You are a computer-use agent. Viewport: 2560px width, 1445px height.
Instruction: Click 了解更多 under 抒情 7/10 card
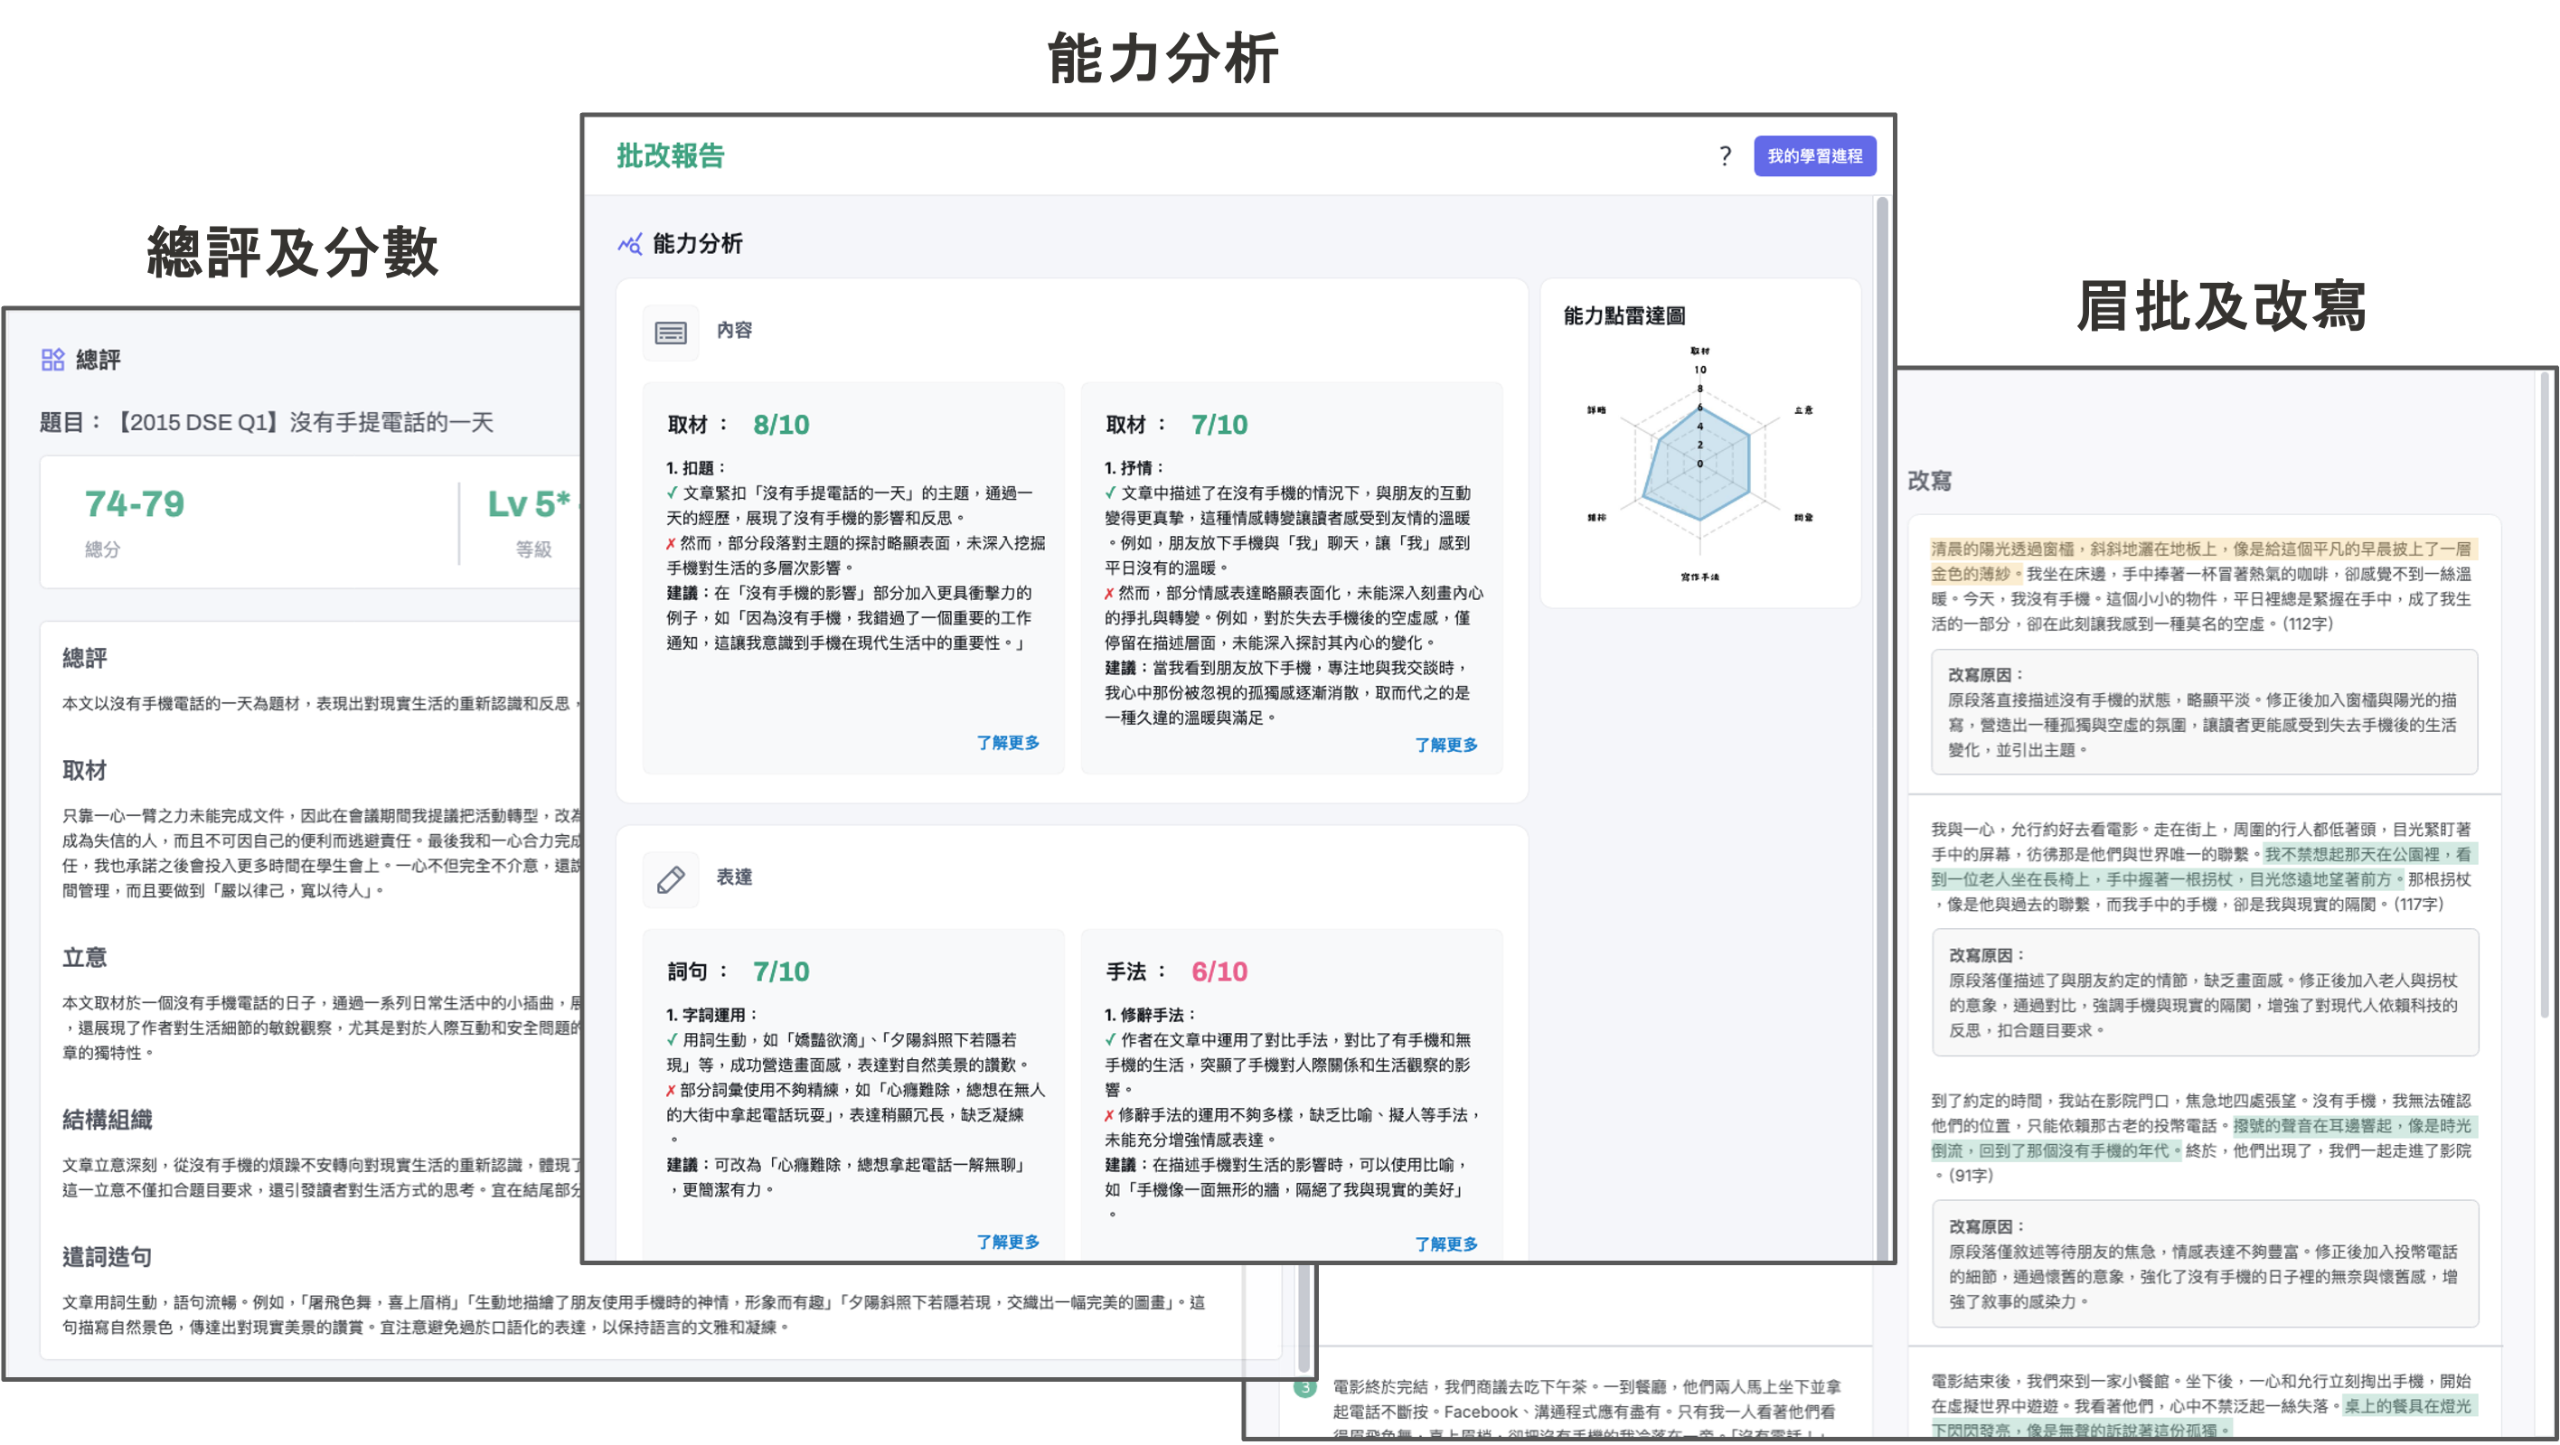(x=1445, y=744)
